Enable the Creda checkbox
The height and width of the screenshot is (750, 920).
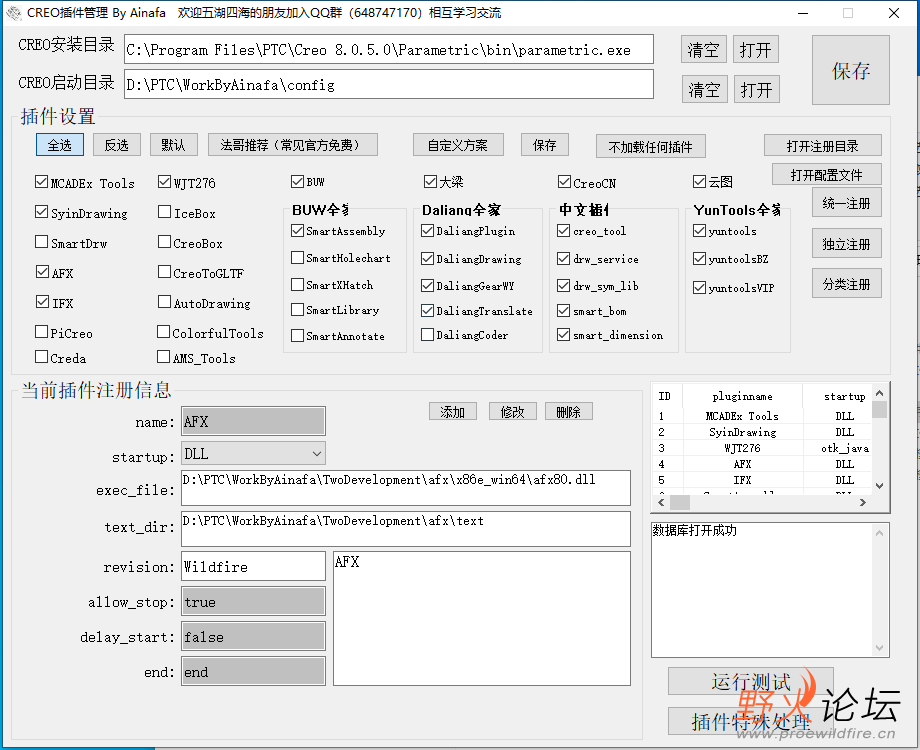pos(41,357)
